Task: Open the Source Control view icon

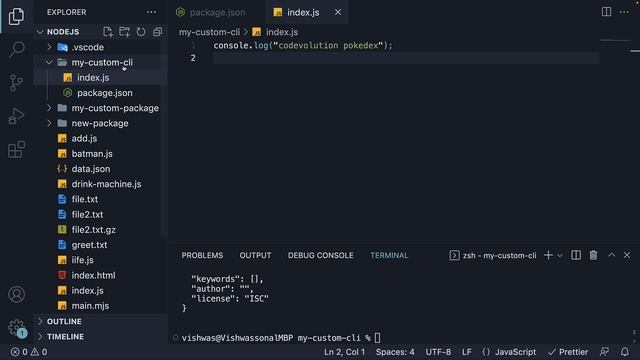Action: click(16, 82)
